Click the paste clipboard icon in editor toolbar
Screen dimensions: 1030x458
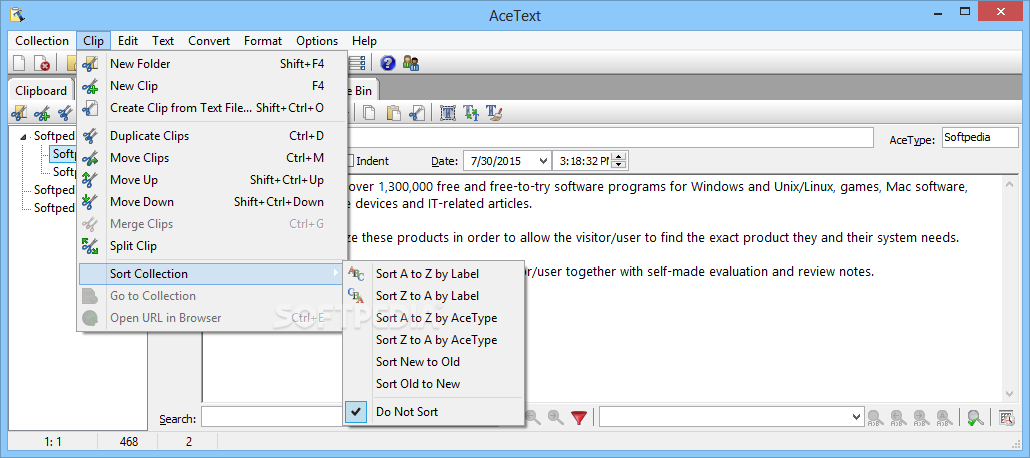point(393,113)
